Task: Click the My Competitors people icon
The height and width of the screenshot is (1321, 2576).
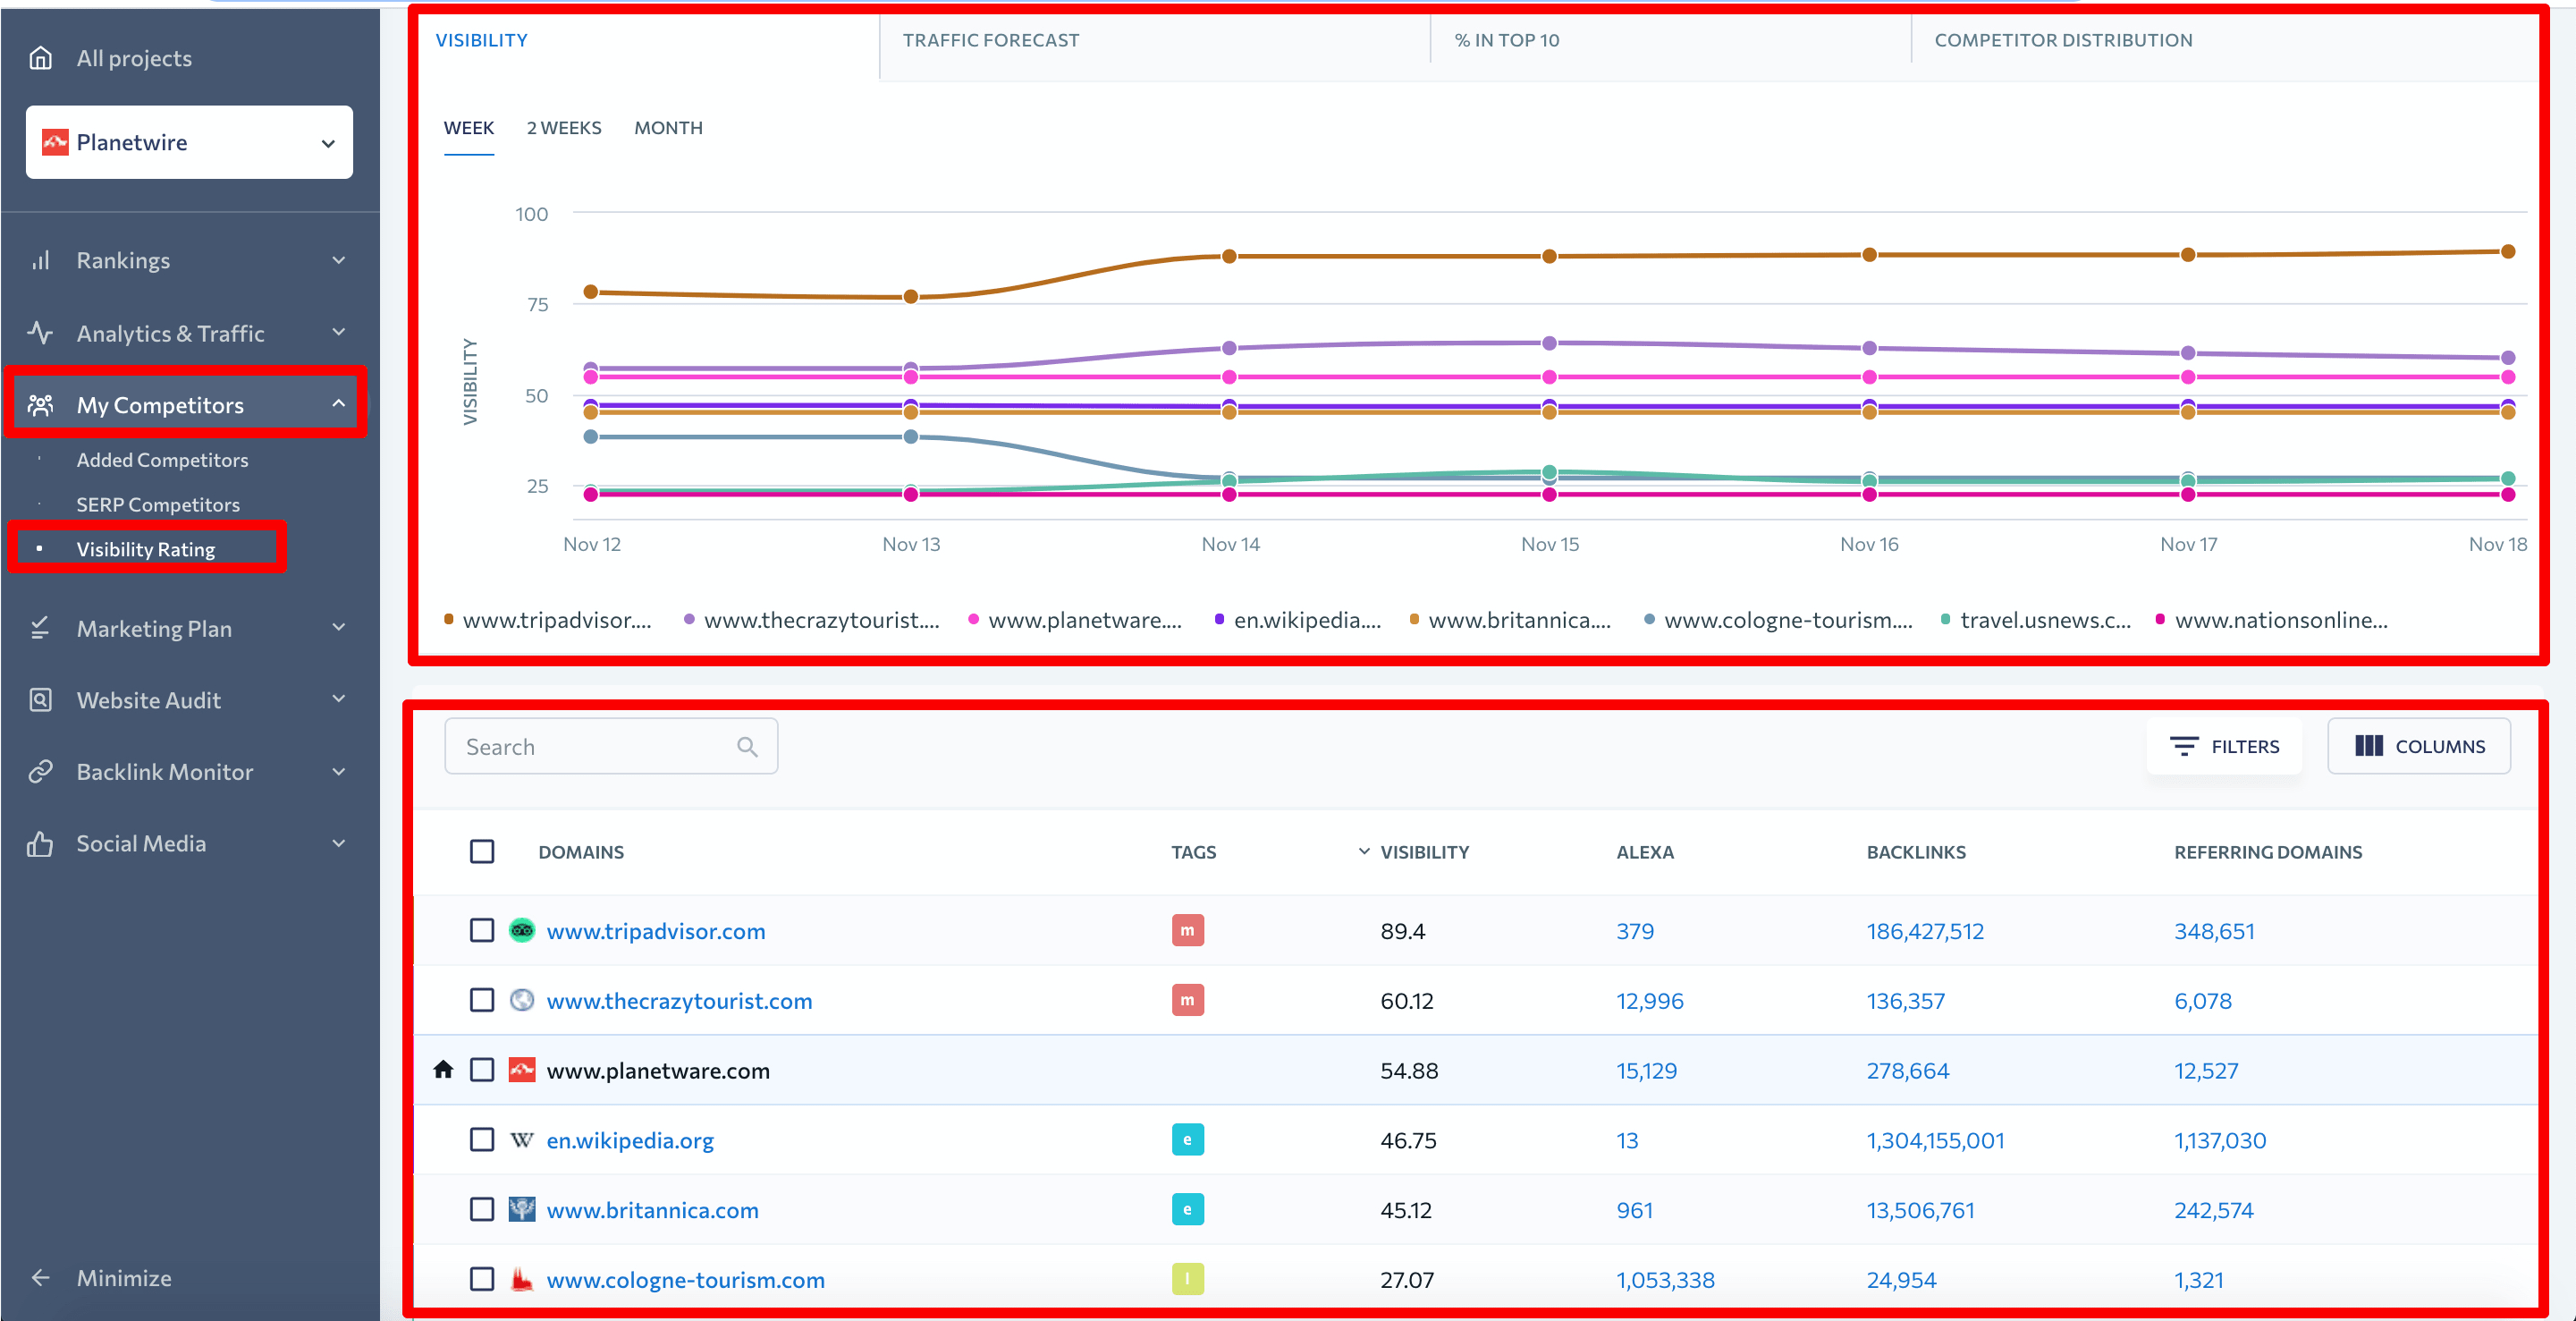Action: click(40, 405)
